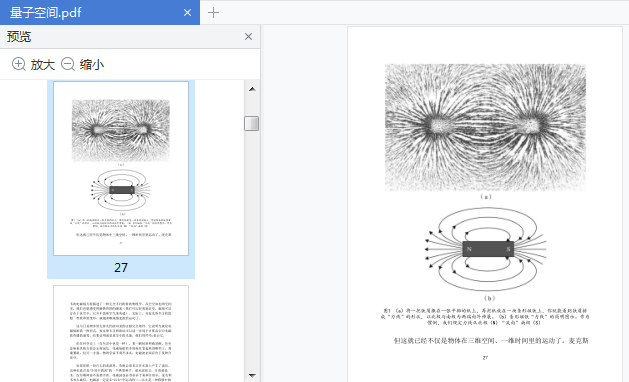Click the zoom in magnifier icon
Image resolution: width=629 pixels, height=382 pixels.
[18, 64]
